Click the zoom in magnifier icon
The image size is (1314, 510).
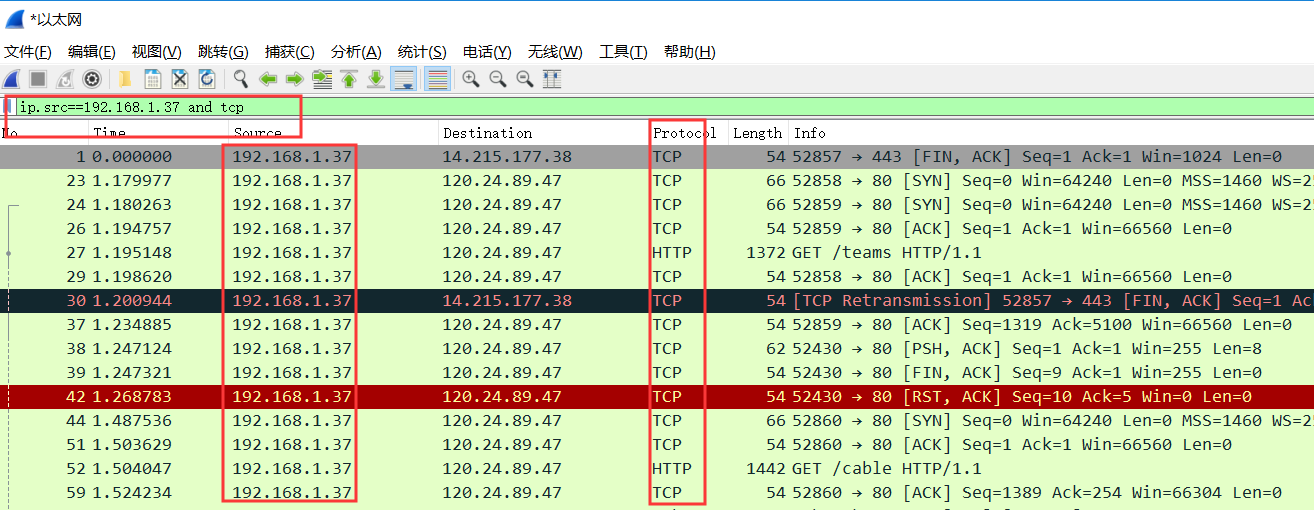coord(470,79)
